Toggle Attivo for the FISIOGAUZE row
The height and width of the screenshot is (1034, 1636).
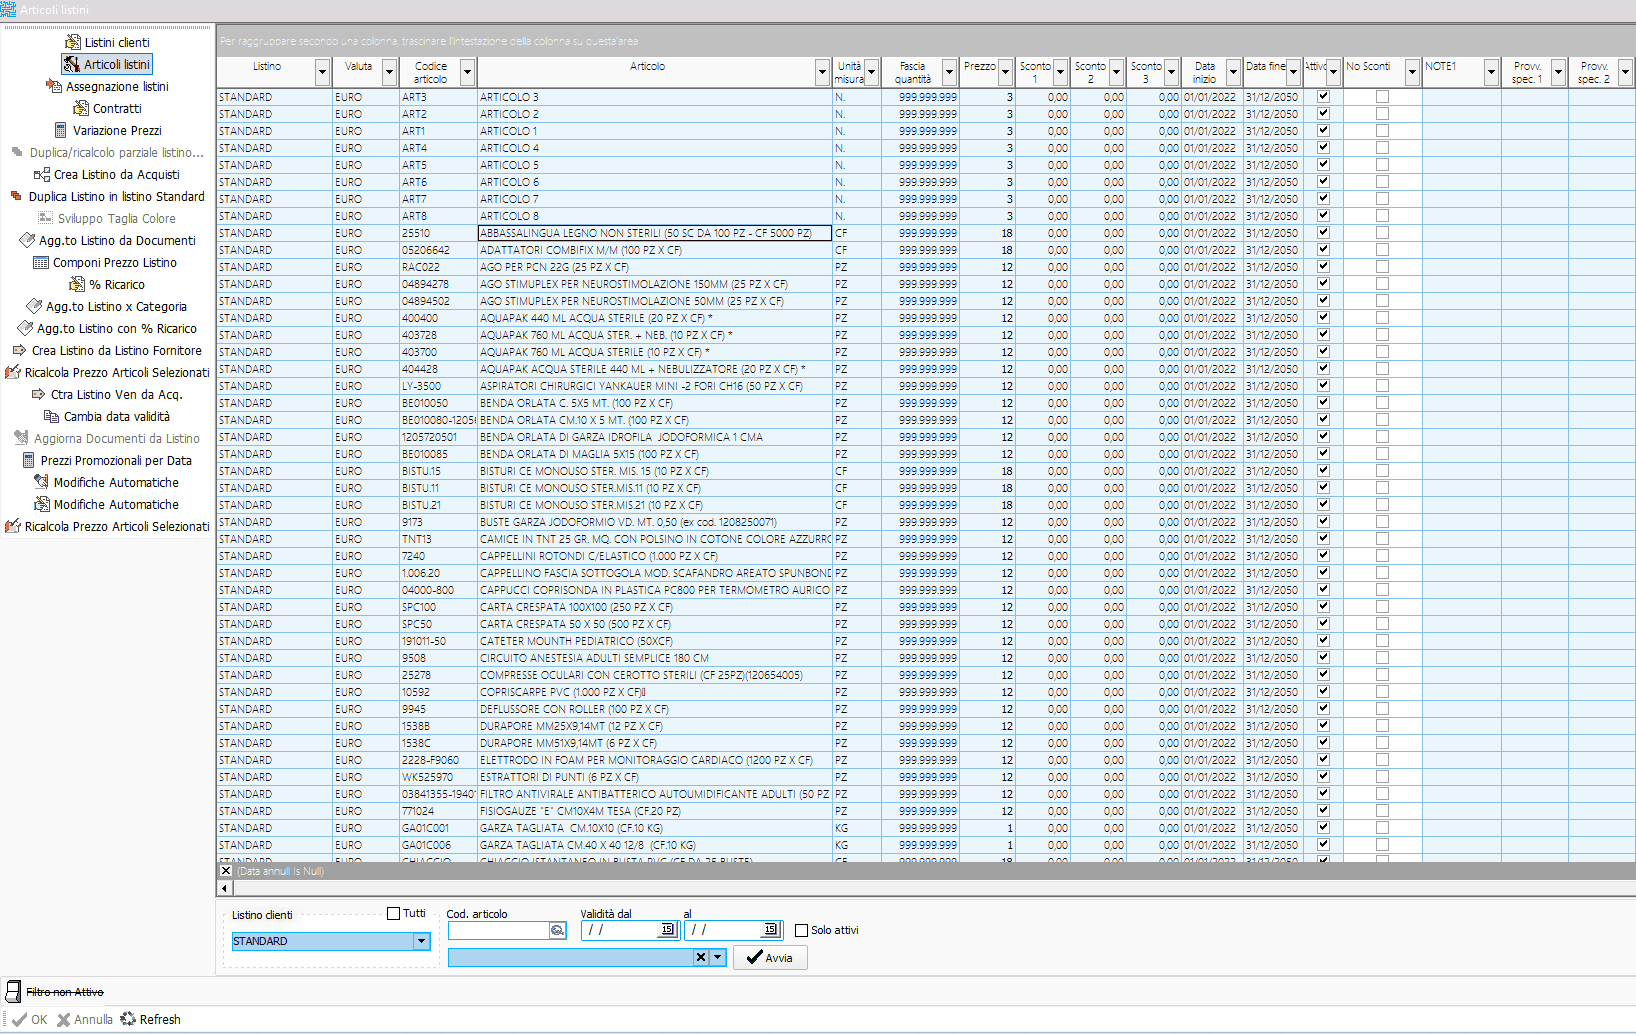(1323, 811)
